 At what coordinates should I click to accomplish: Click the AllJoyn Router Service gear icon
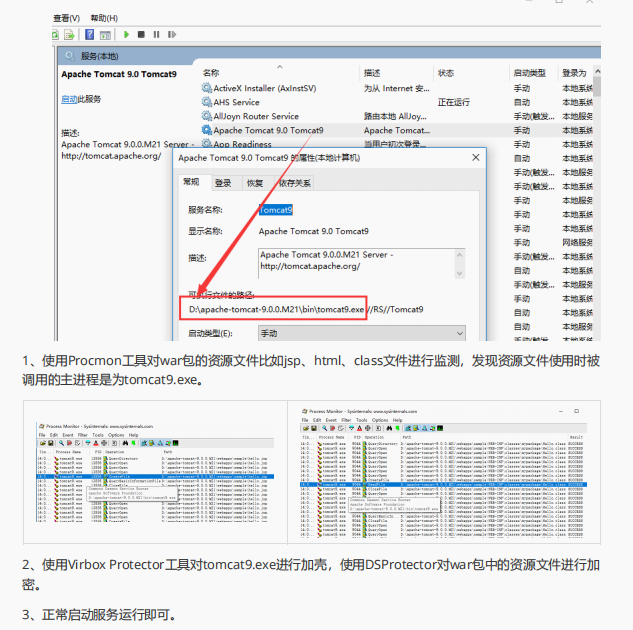click(207, 116)
